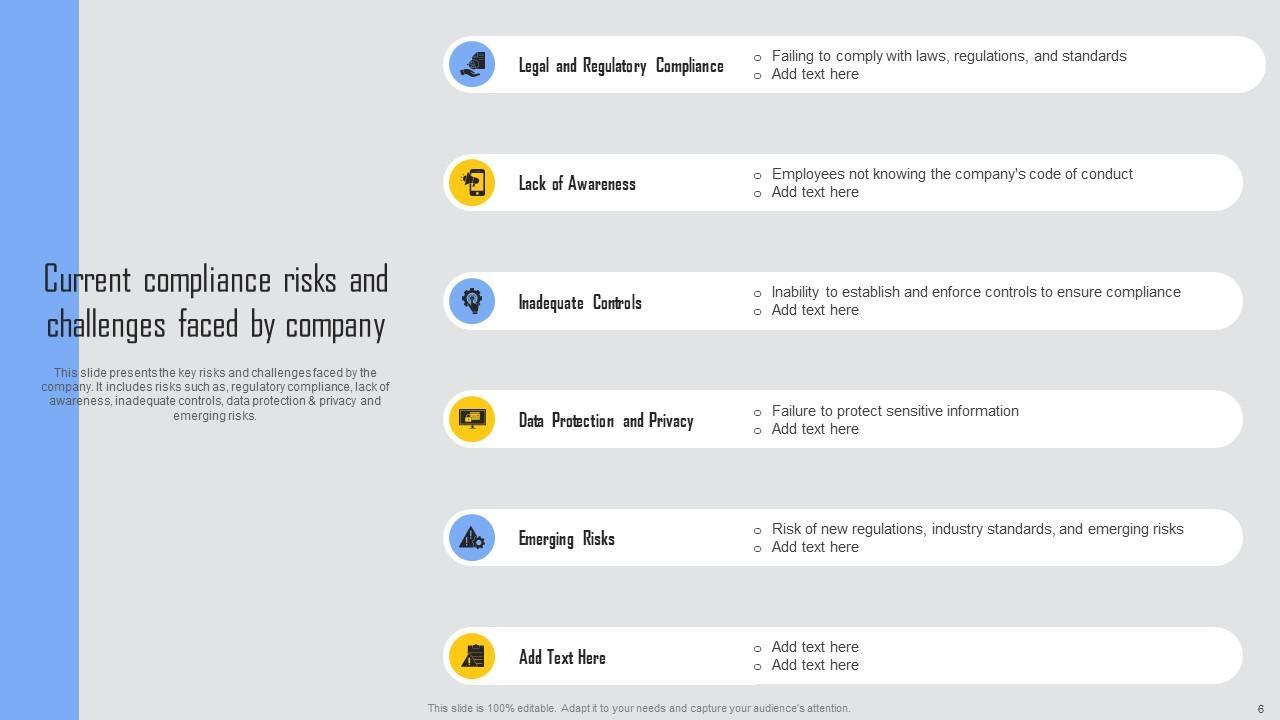The width and height of the screenshot is (1280, 720).
Task: Select the Data Protection monitor icon
Action: (x=472, y=419)
